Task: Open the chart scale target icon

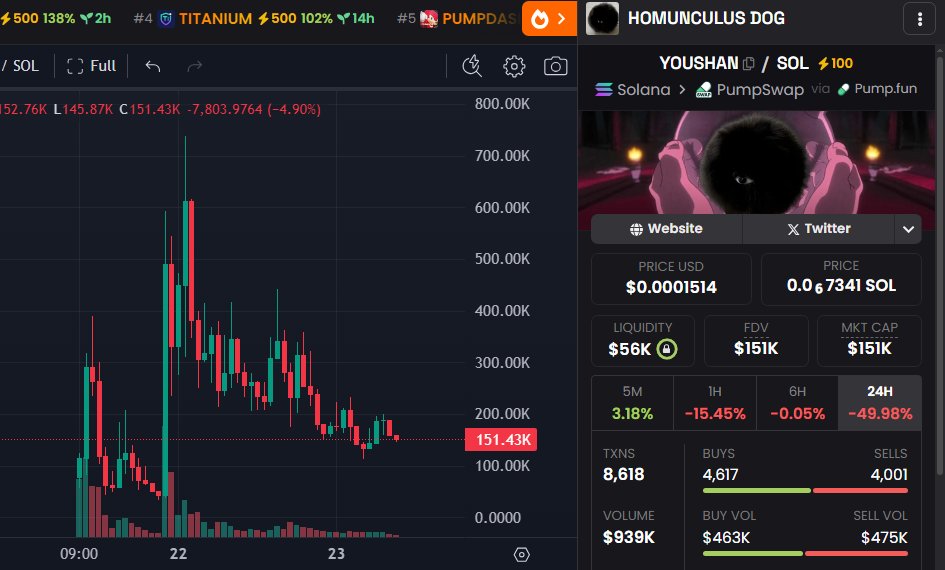Action: tap(521, 554)
